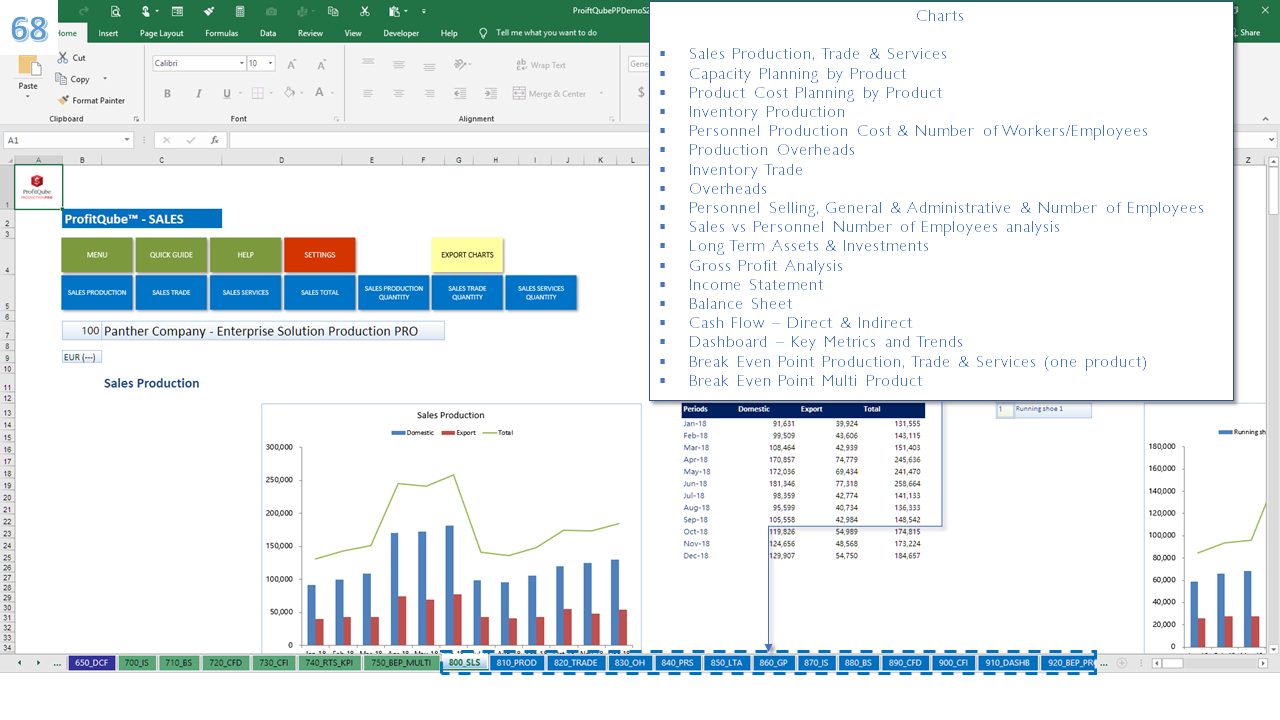The height and width of the screenshot is (720, 1280).
Task: Switch to the 910_DASHB sheet tab
Action: click(1007, 662)
